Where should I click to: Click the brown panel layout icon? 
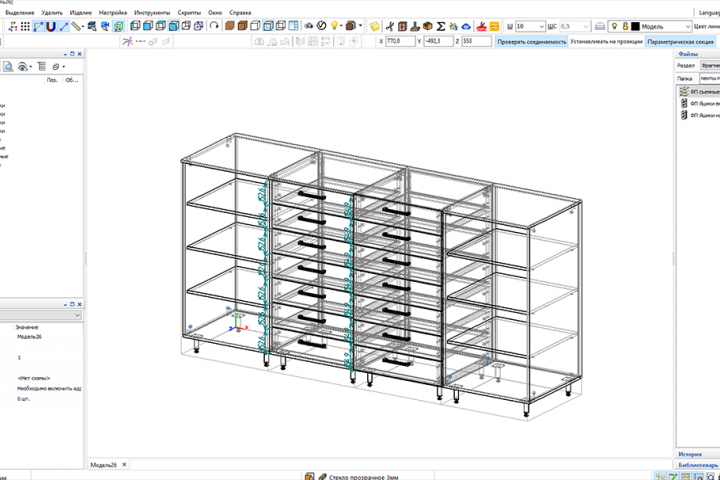[403, 27]
